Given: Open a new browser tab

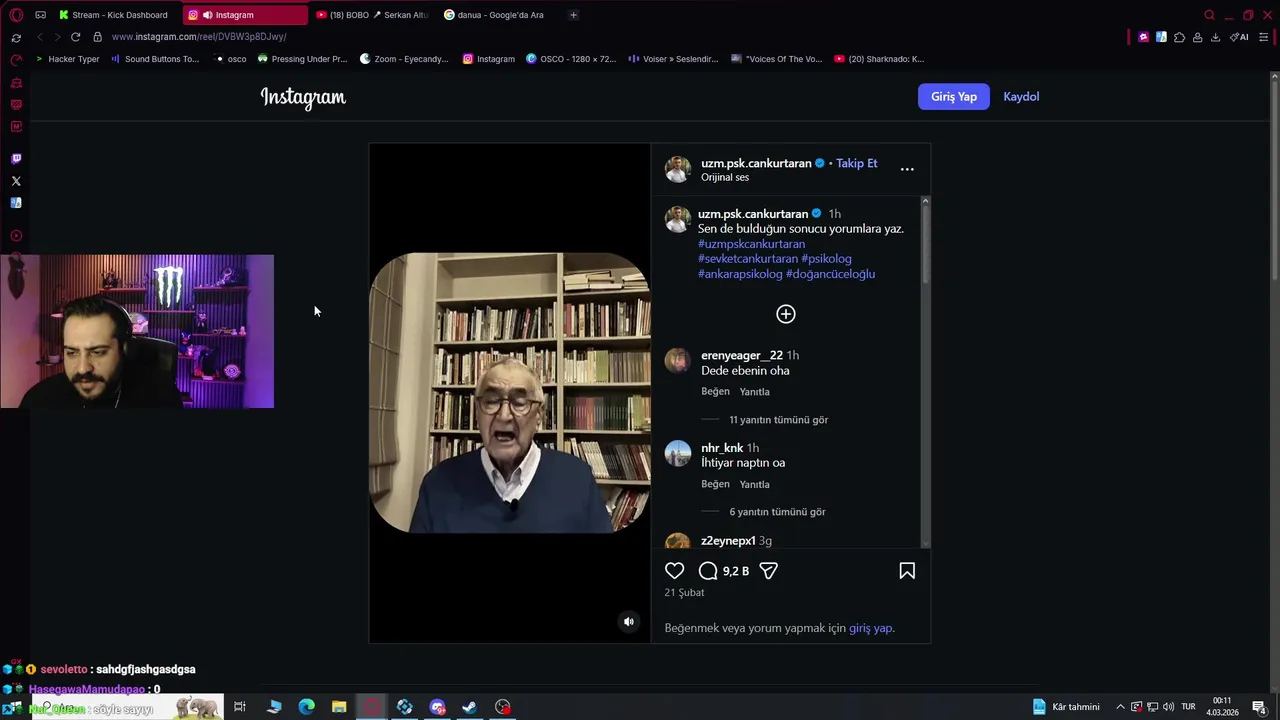Looking at the screenshot, I should tap(573, 15).
